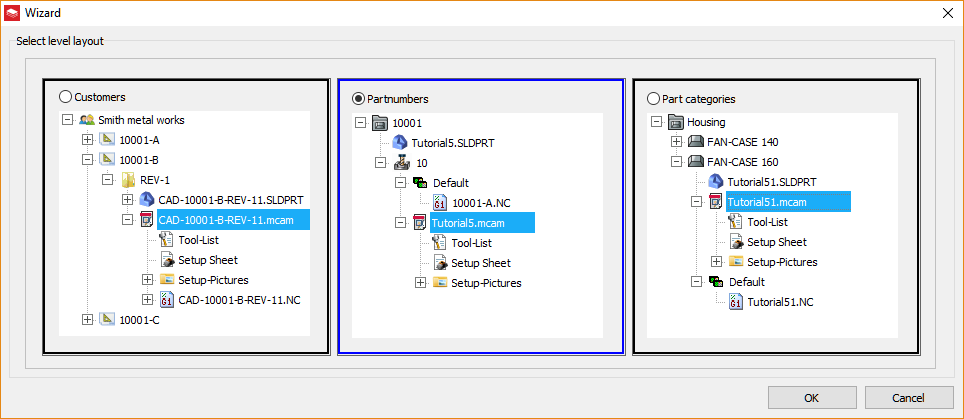The width and height of the screenshot is (964, 419).
Task: Select the Part categories radio button
Action: coord(653,99)
